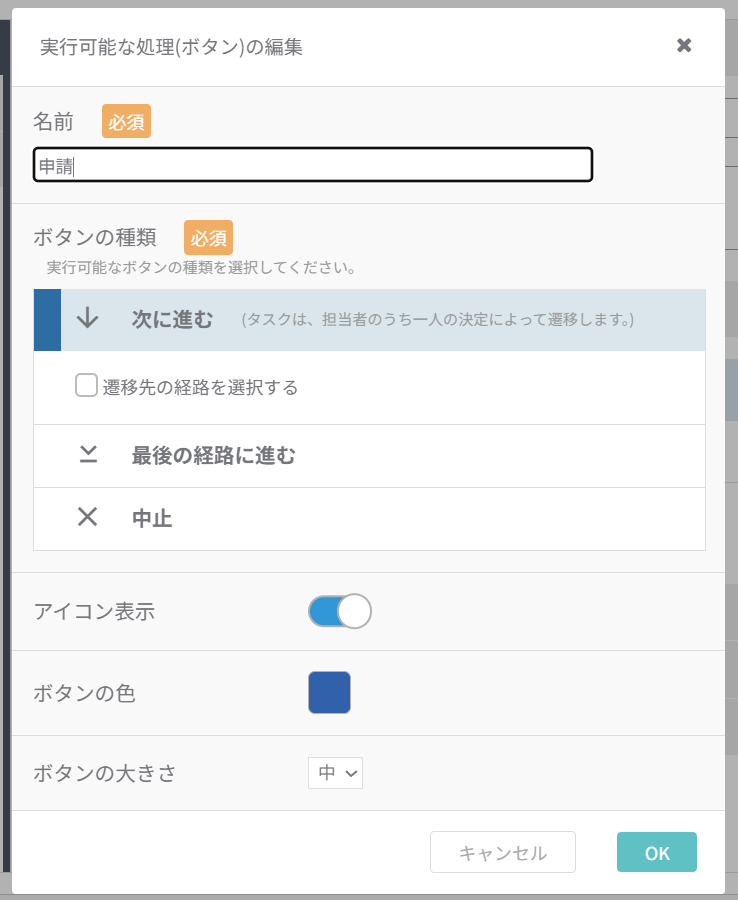Screen dimensions: 738x900
Task: Enable the 遷移先の経路を選択する checkbox
Action: (x=86, y=385)
